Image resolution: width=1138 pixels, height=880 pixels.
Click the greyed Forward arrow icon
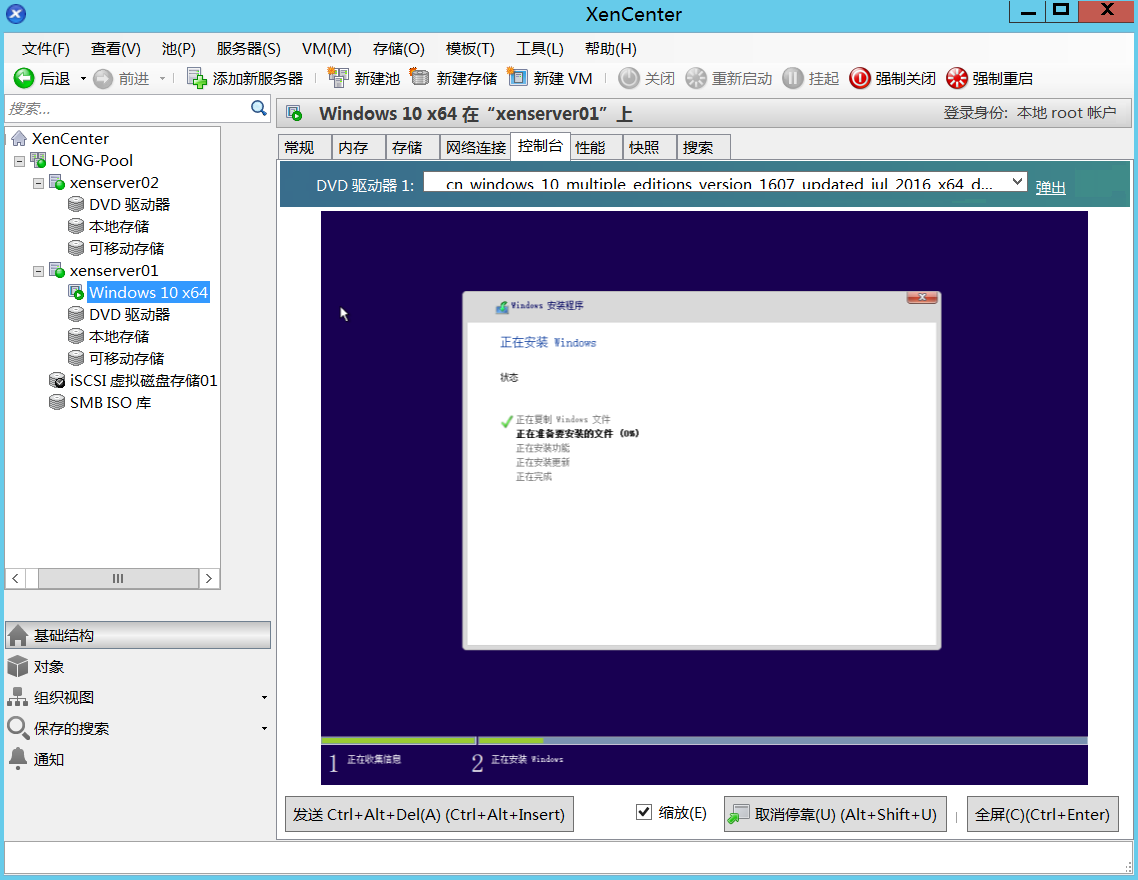coord(103,78)
